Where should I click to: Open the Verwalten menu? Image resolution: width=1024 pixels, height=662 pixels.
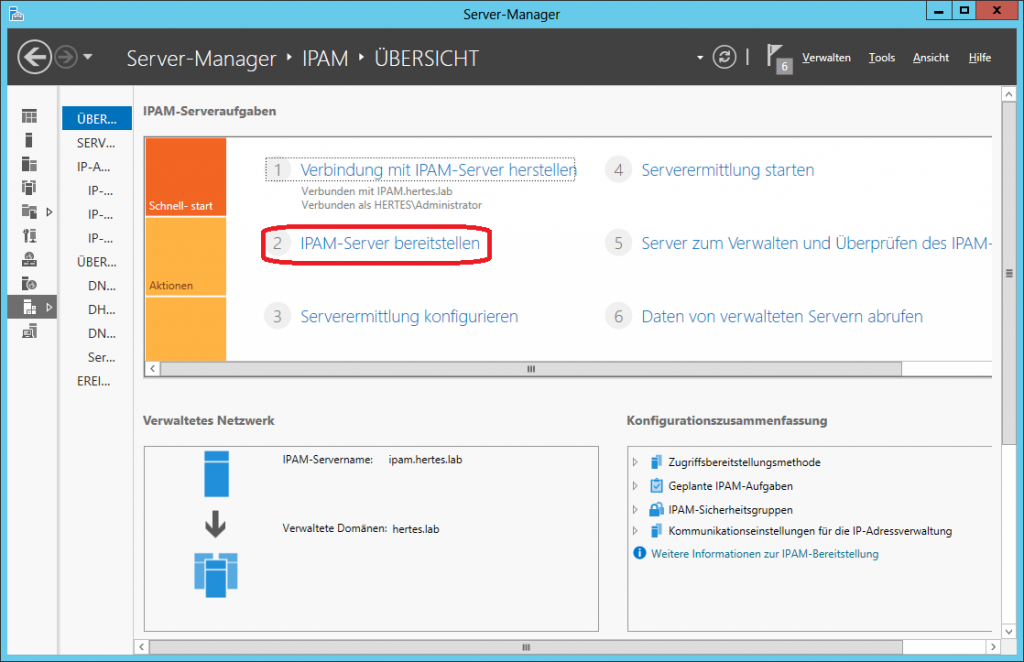(826, 58)
